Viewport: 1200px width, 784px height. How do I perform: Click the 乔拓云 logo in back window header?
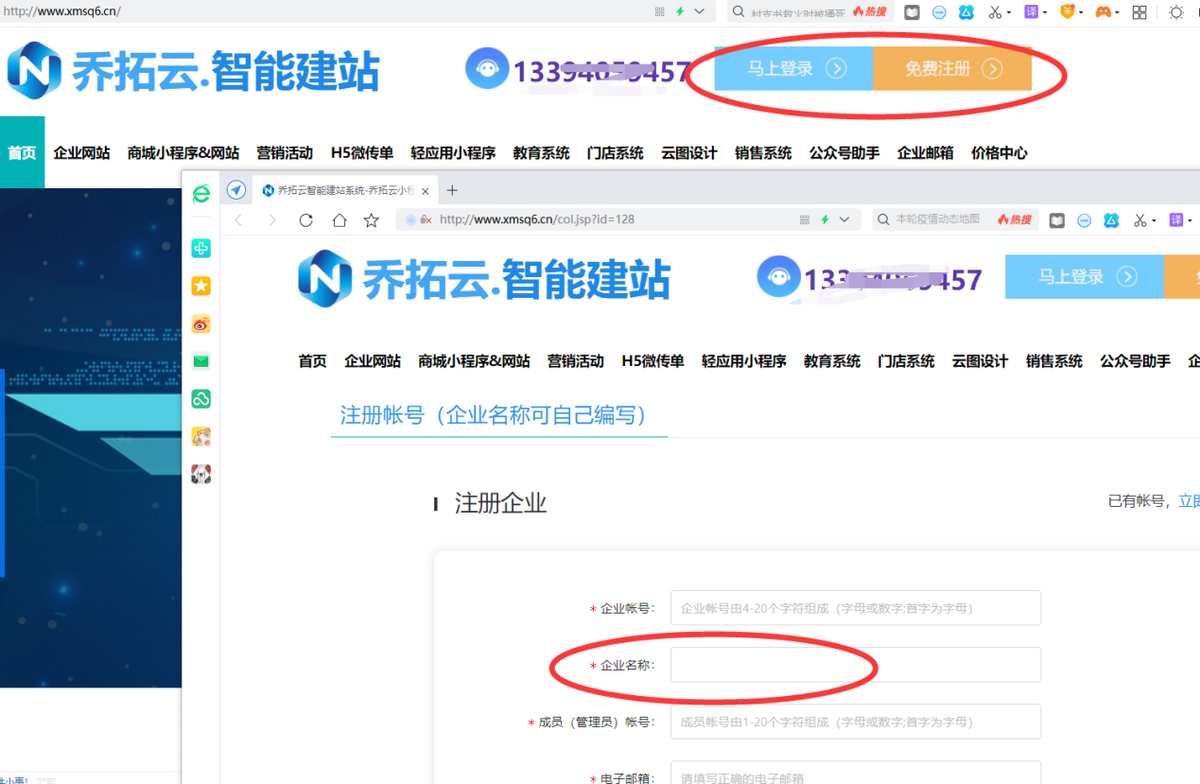coord(194,72)
